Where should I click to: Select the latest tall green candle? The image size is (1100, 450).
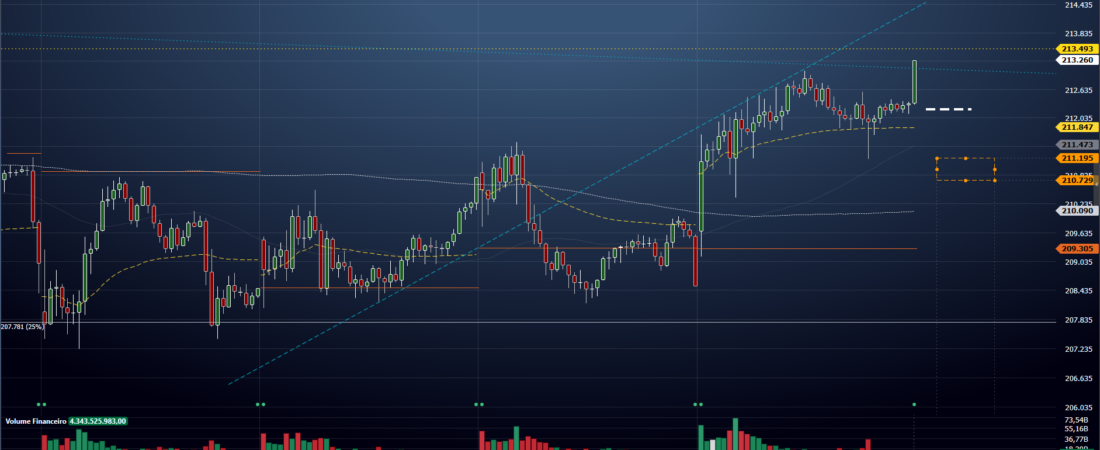pyautogui.click(x=914, y=82)
